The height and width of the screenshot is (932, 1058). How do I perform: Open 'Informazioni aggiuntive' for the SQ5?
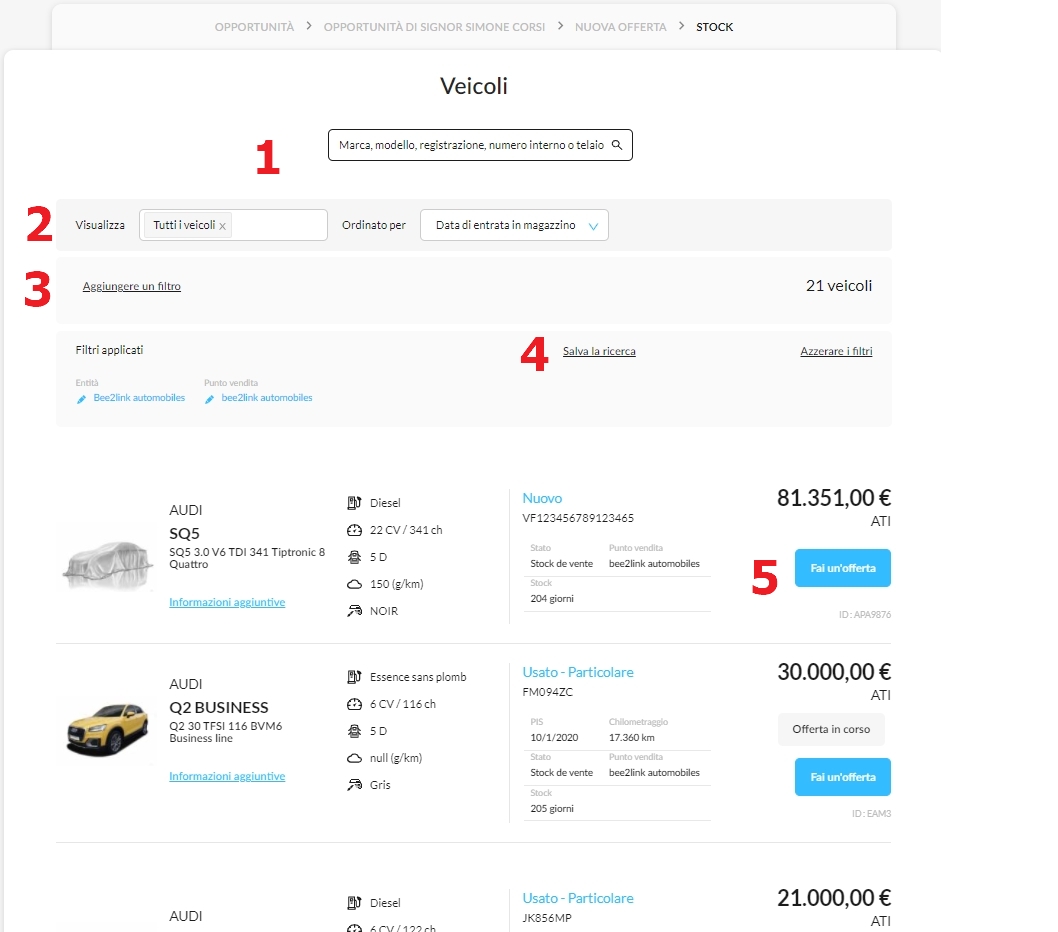pos(227,602)
